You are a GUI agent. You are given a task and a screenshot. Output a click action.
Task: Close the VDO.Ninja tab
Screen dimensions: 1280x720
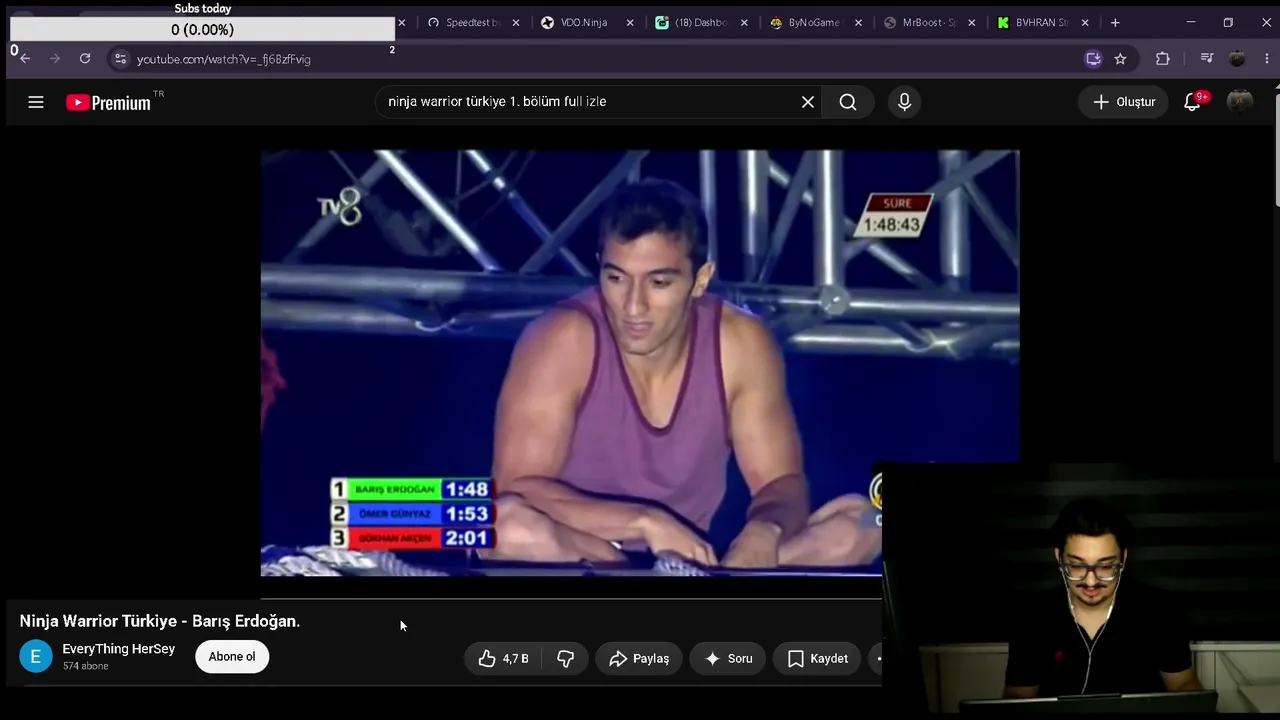pyautogui.click(x=630, y=23)
